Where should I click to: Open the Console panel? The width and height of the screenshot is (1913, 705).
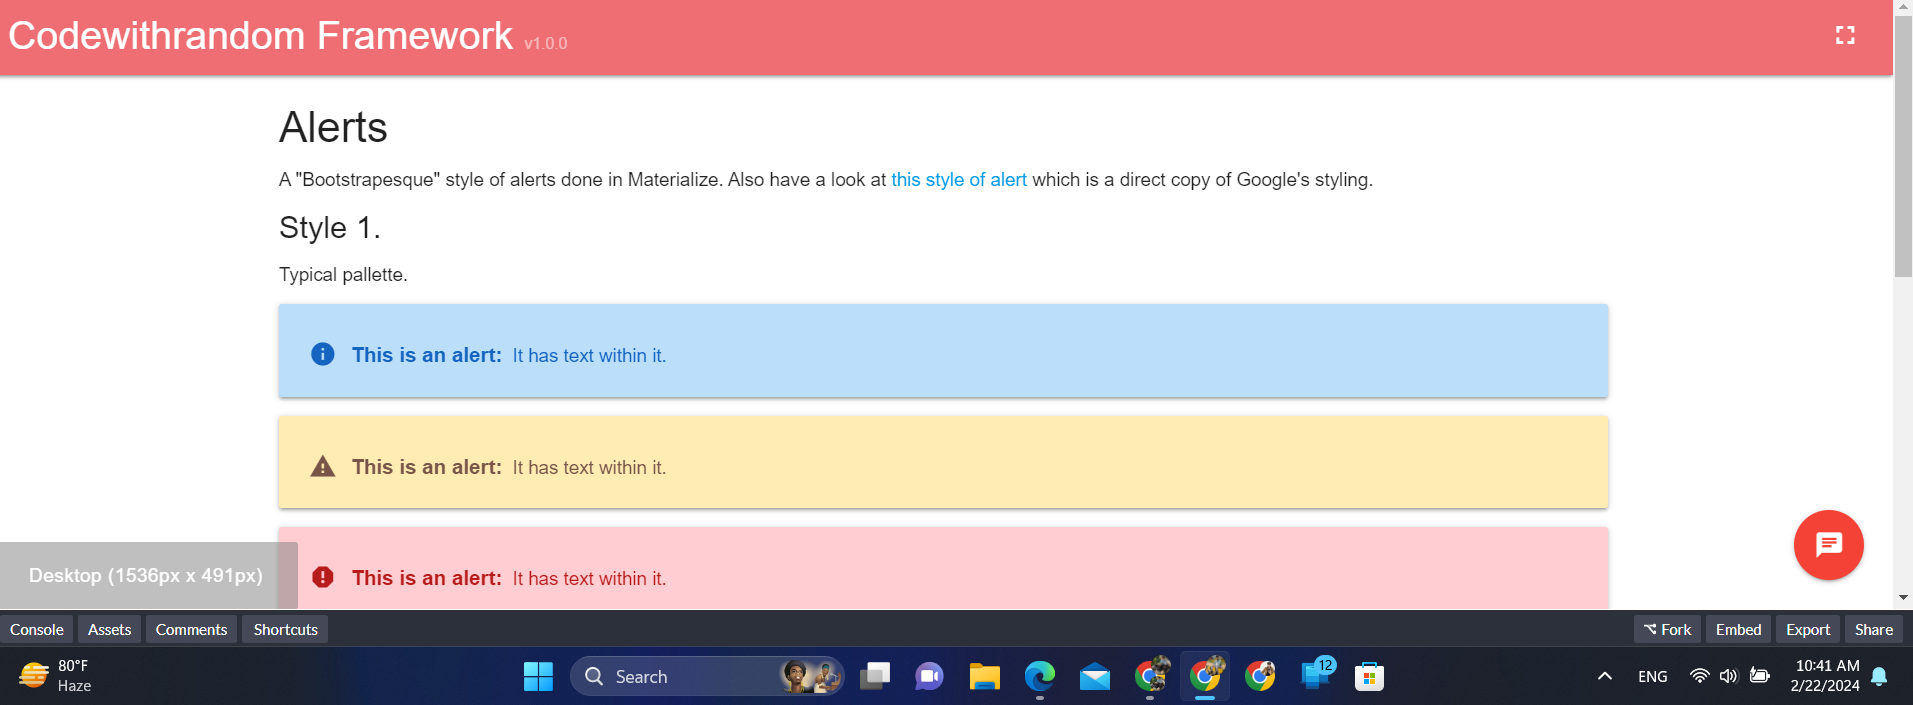pos(37,629)
